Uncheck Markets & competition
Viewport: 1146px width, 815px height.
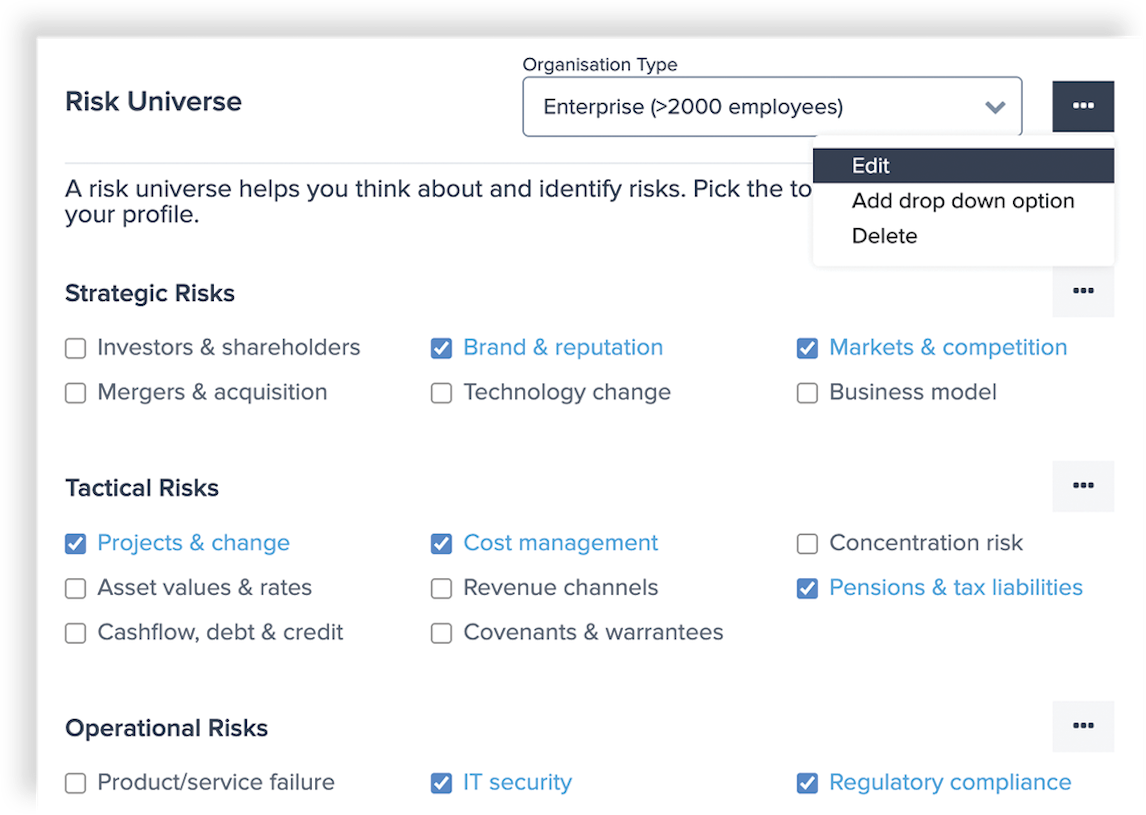(807, 347)
